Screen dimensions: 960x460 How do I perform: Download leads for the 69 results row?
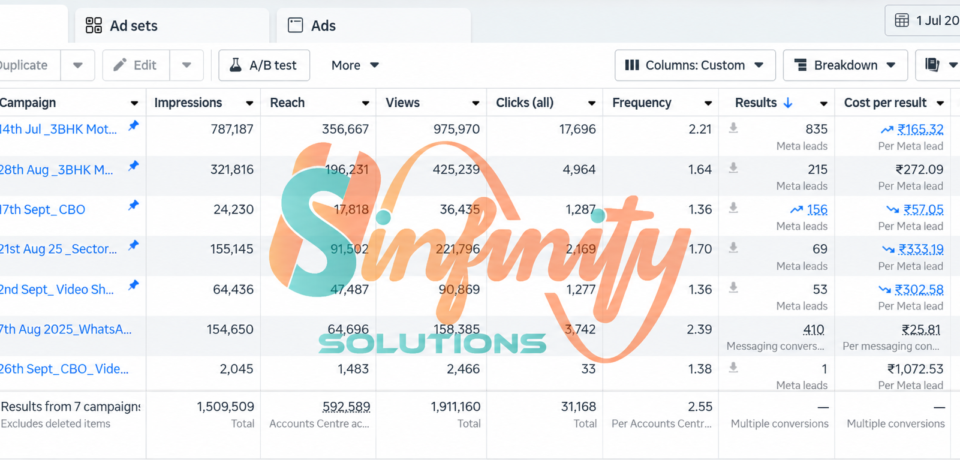click(x=733, y=247)
